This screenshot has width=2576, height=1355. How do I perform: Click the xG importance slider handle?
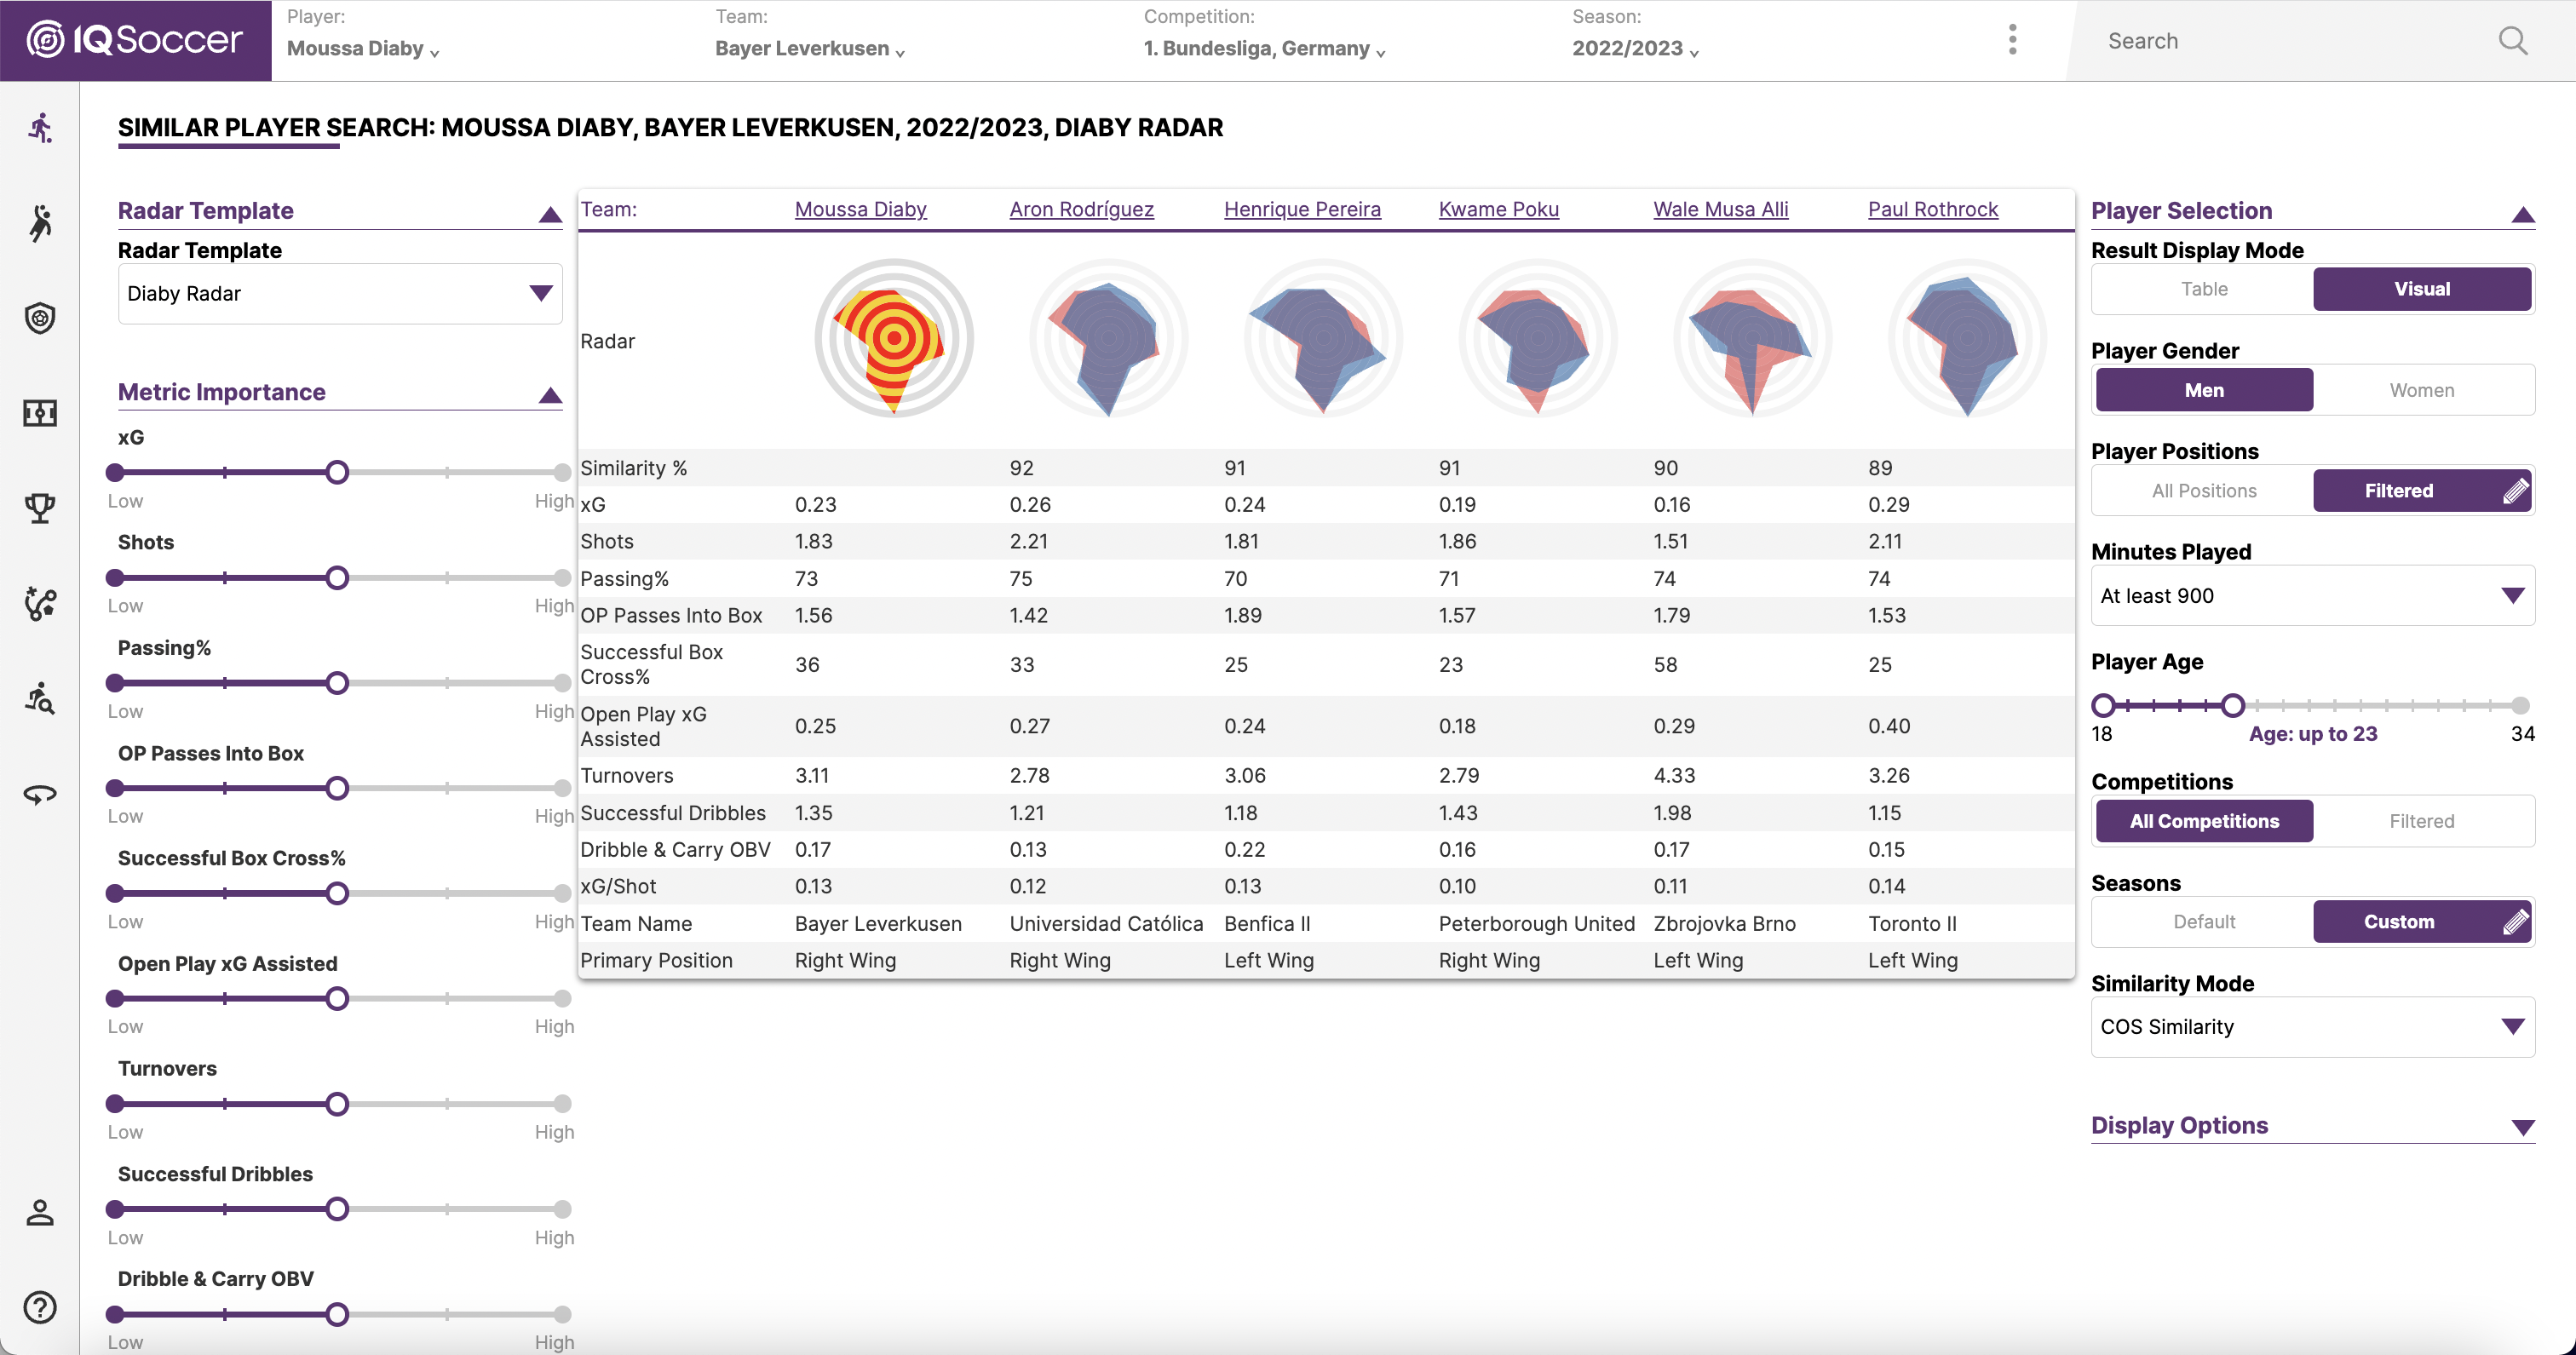pyautogui.click(x=337, y=472)
